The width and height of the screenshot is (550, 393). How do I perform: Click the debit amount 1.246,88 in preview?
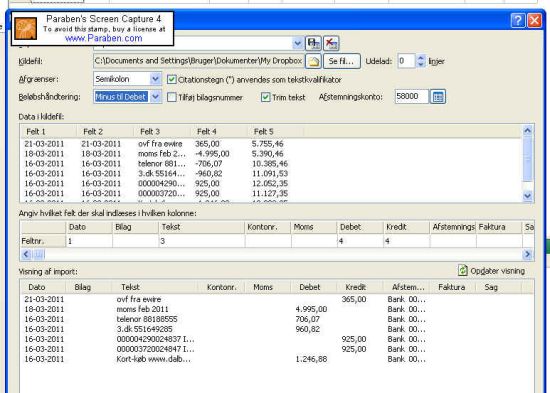tap(311, 359)
